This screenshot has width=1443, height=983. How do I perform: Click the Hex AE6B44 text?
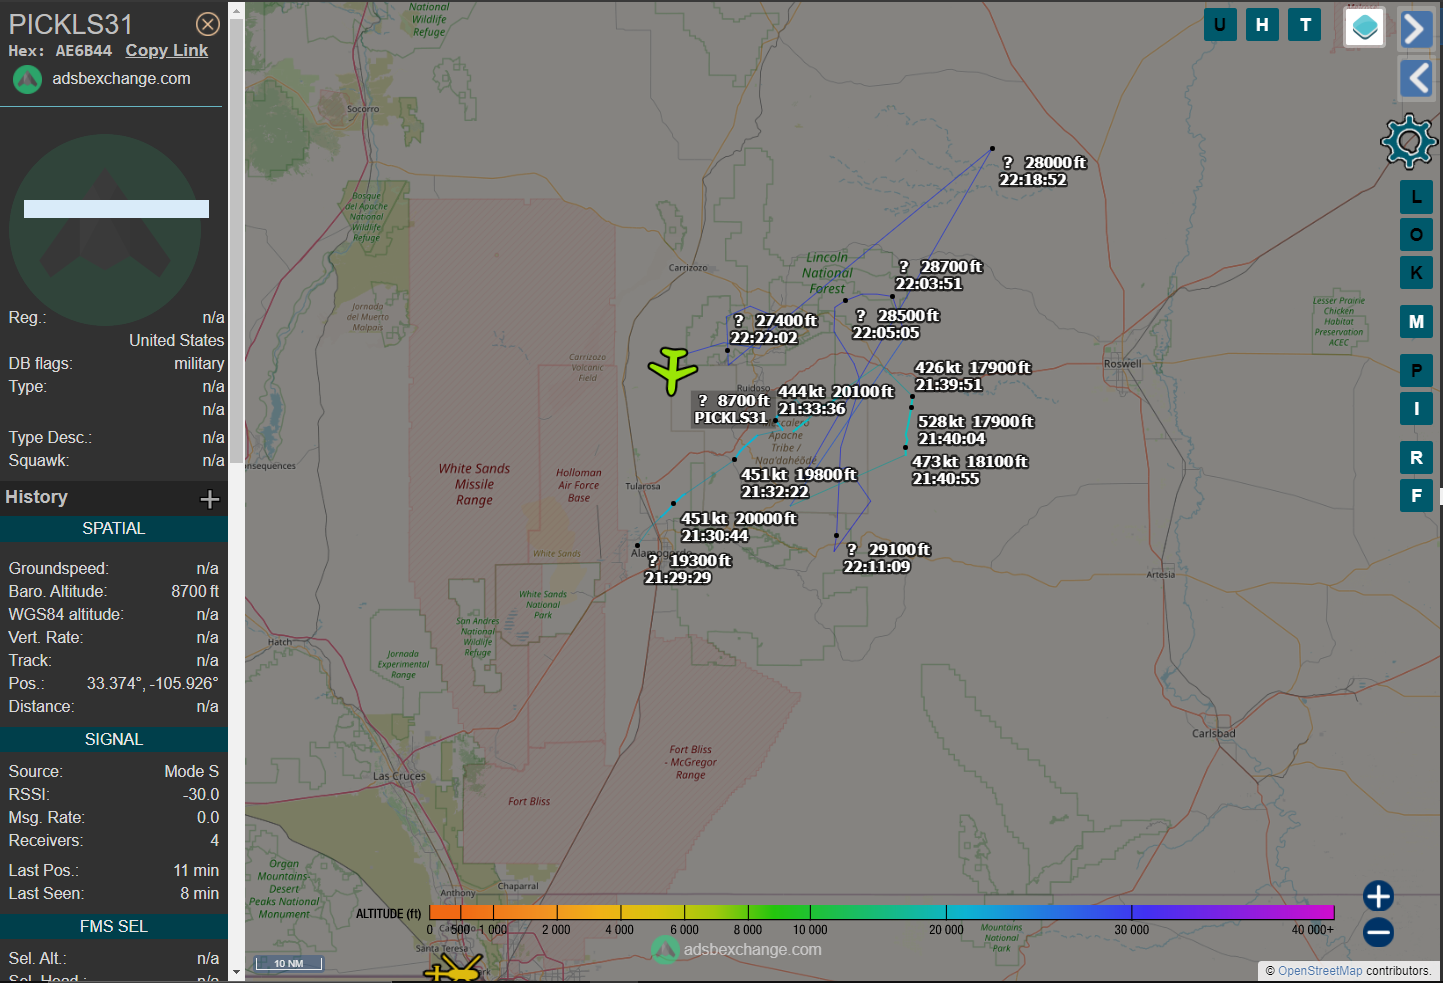click(60, 50)
